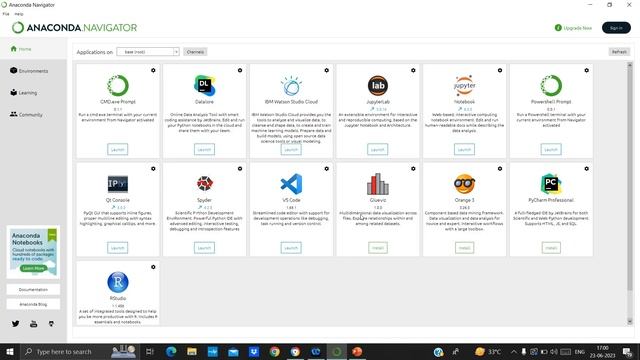This screenshot has height=360, width=640.
Task: Click the Powershell Prompt app icon
Action: [551, 85]
